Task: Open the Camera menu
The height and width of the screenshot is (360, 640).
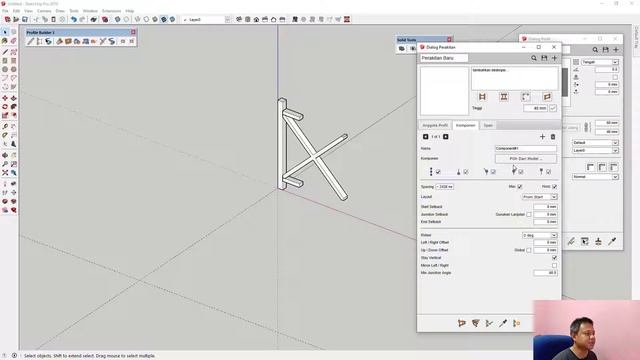Action: (x=44, y=11)
